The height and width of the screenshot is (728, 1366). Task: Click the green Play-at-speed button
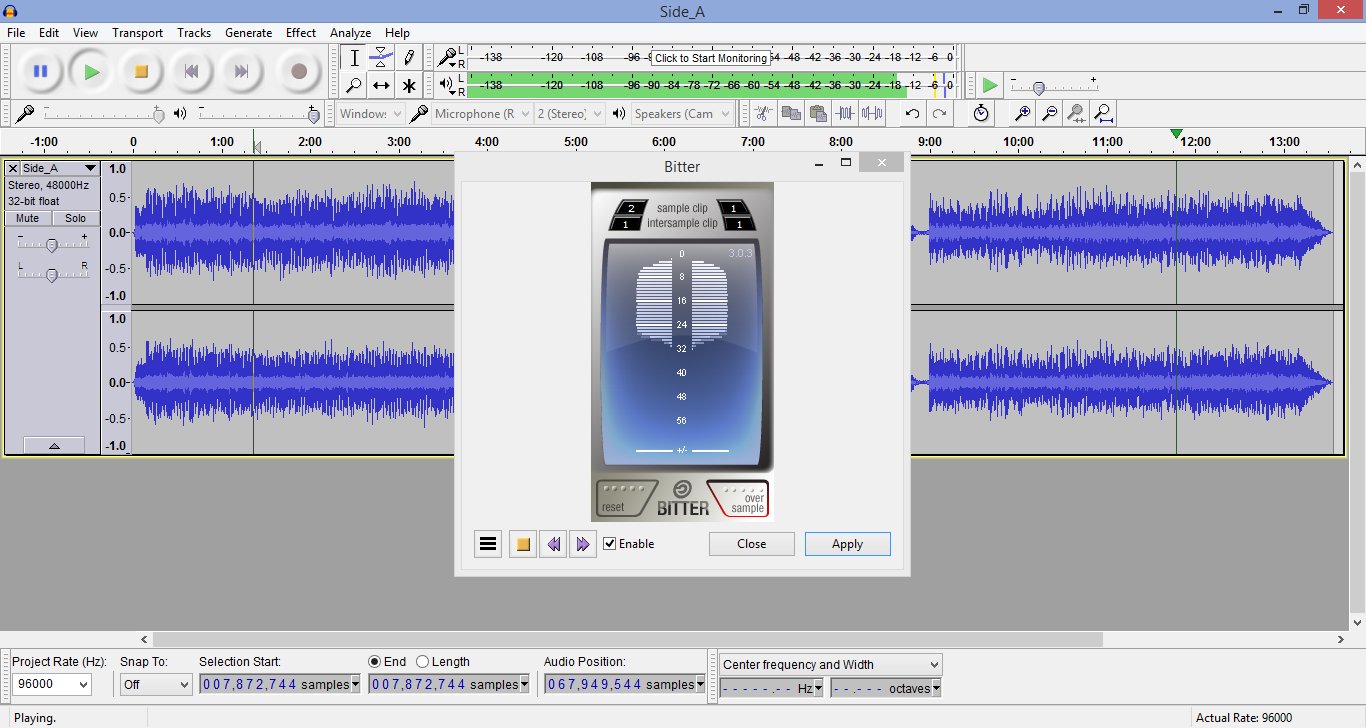tap(989, 85)
